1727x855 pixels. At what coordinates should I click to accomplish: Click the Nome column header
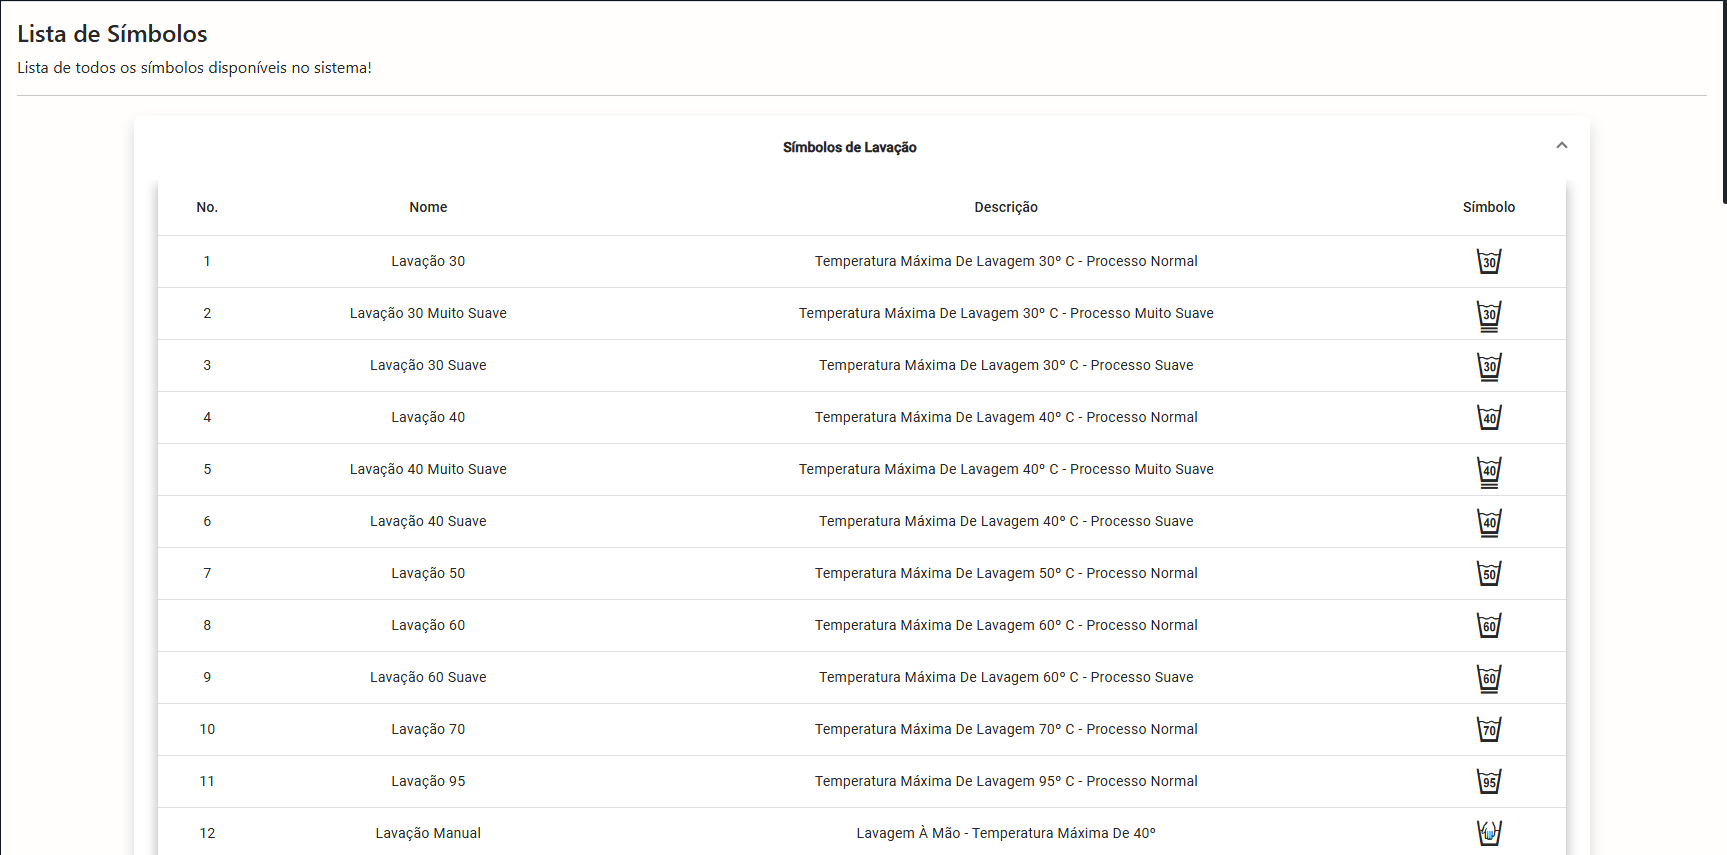tap(428, 207)
